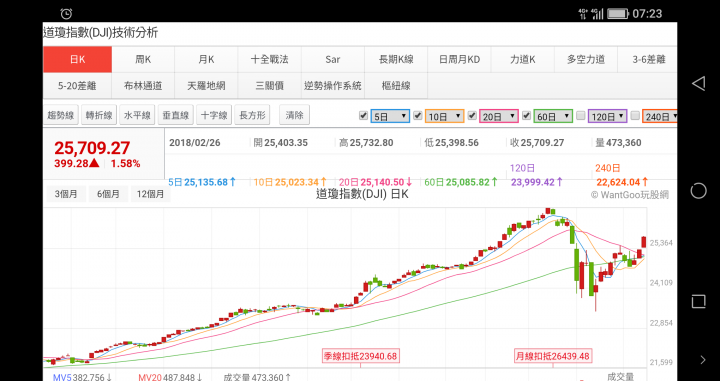
Task: Click the 60日 25,085.82 average value
Action: click(461, 182)
